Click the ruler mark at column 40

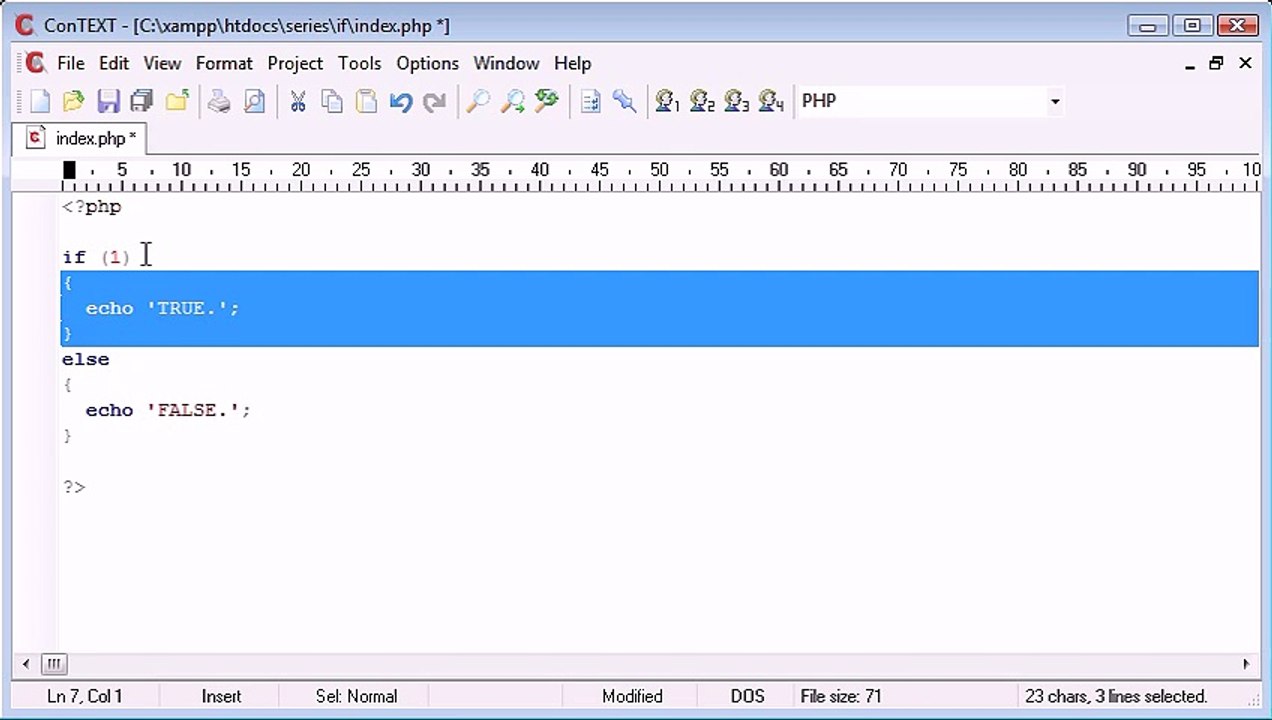pyautogui.click(x=540, y=171)
